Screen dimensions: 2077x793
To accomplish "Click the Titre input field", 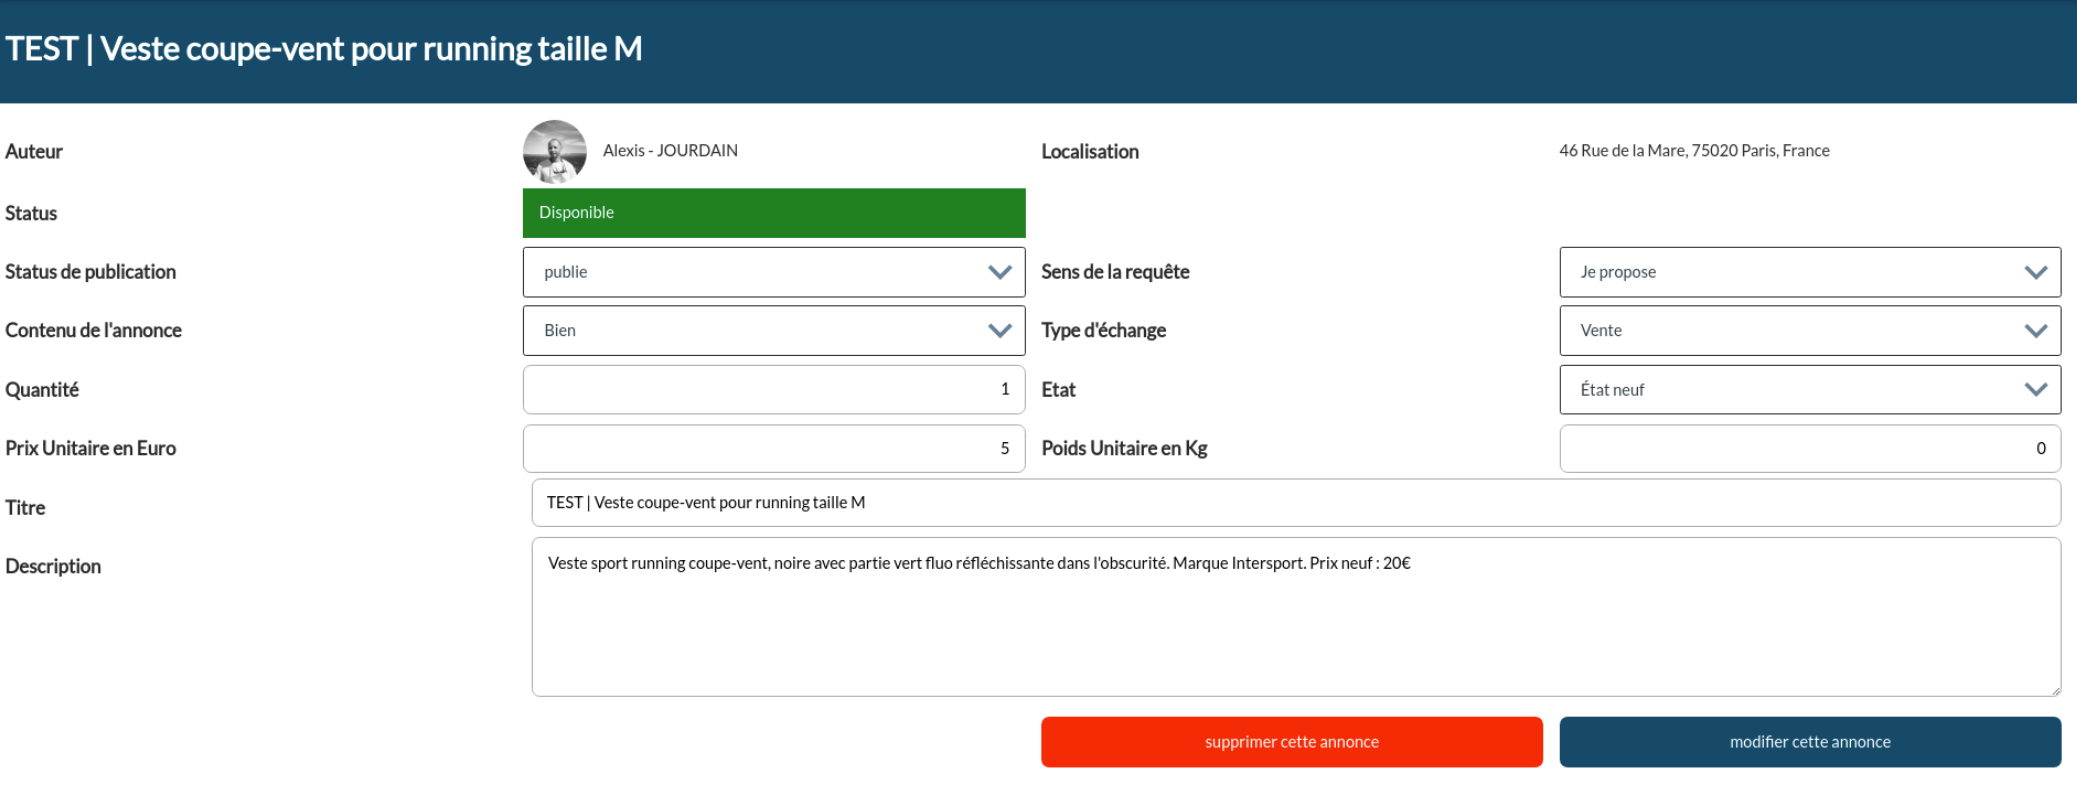I will [x=1296, y=503].
